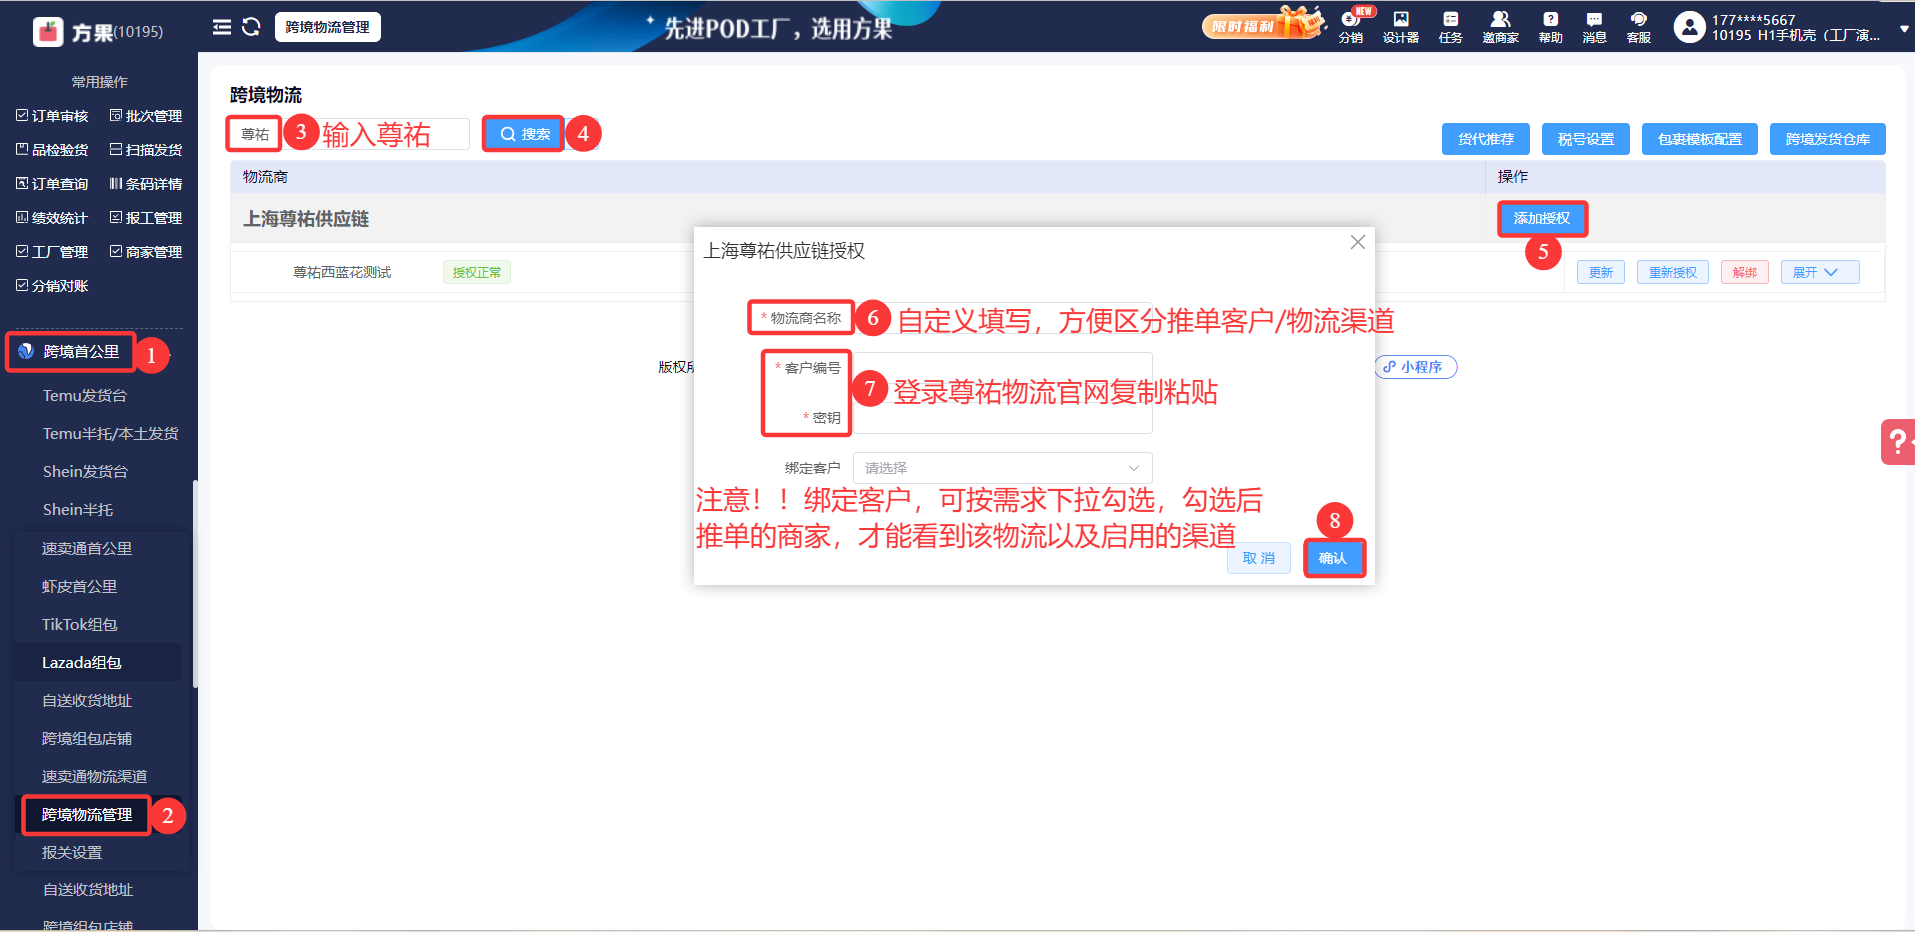Screen dimensions: 1915x932
Task: Open 条码详情 shortcut
Action: pyautogui.click(x=146, y=184)
